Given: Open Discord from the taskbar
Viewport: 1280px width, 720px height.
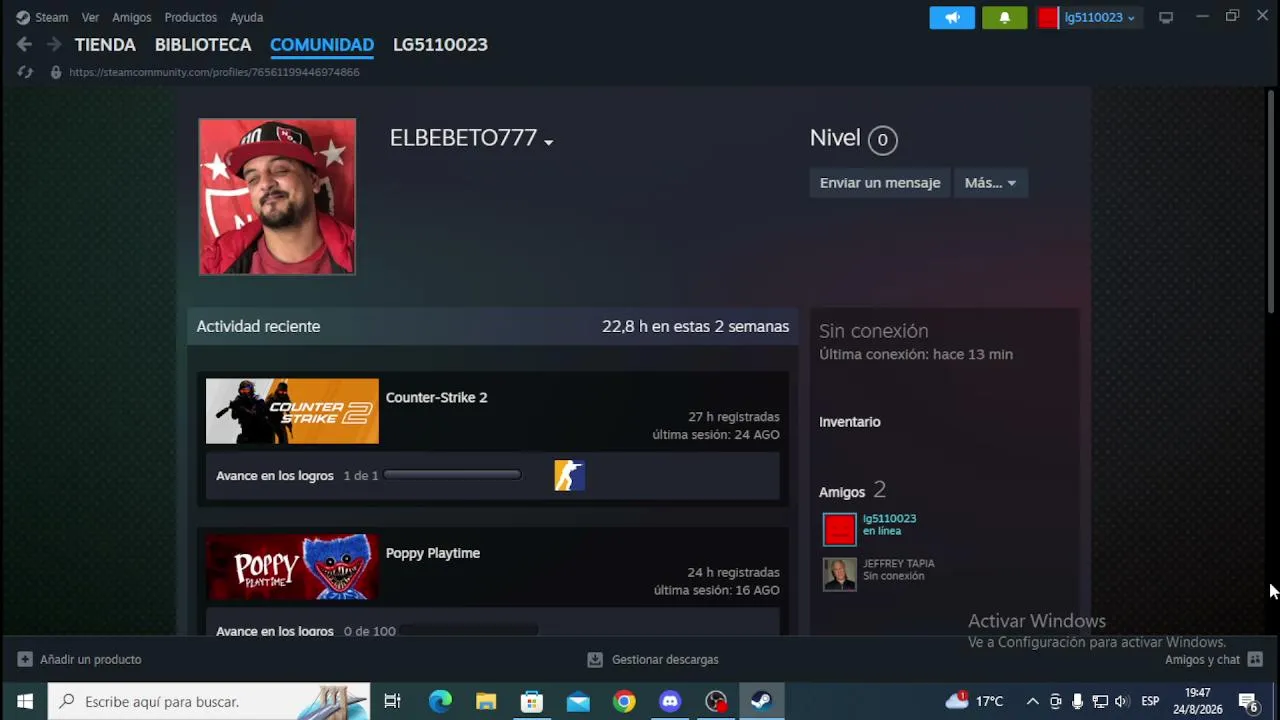Looking at the screenshot, I should (x=670, y=701).
